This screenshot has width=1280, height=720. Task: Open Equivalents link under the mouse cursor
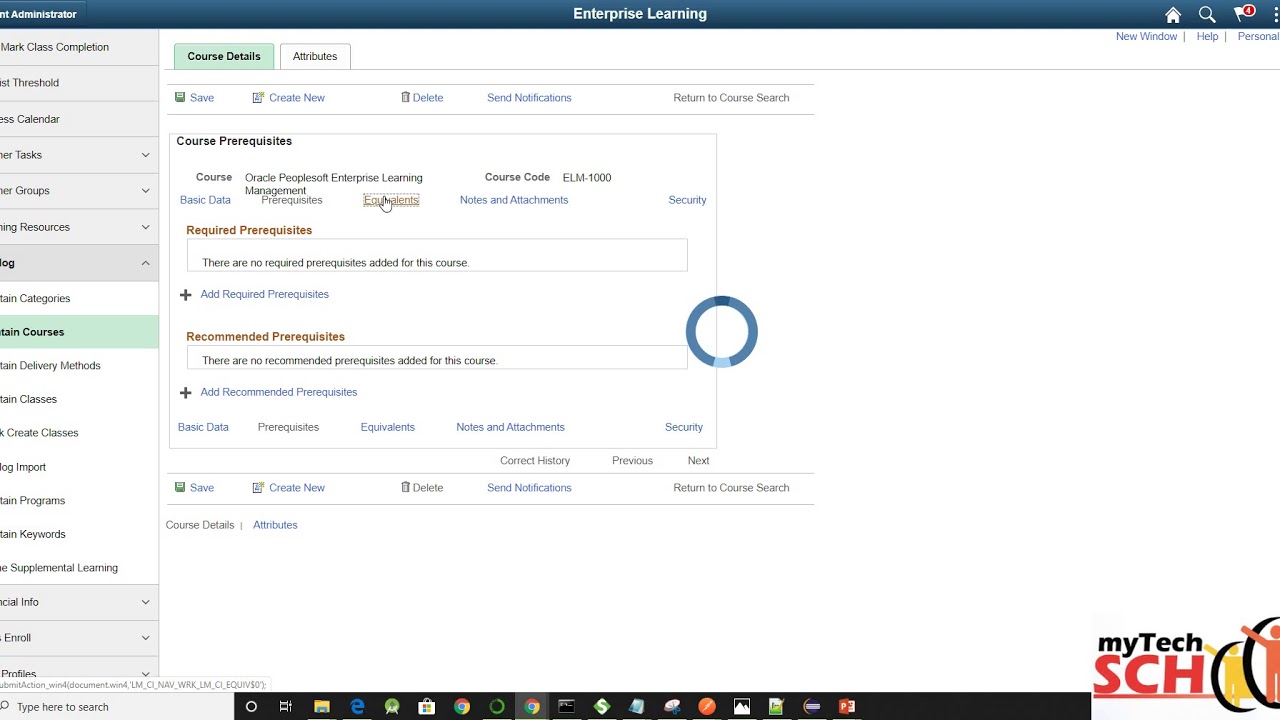coord(391,200)
